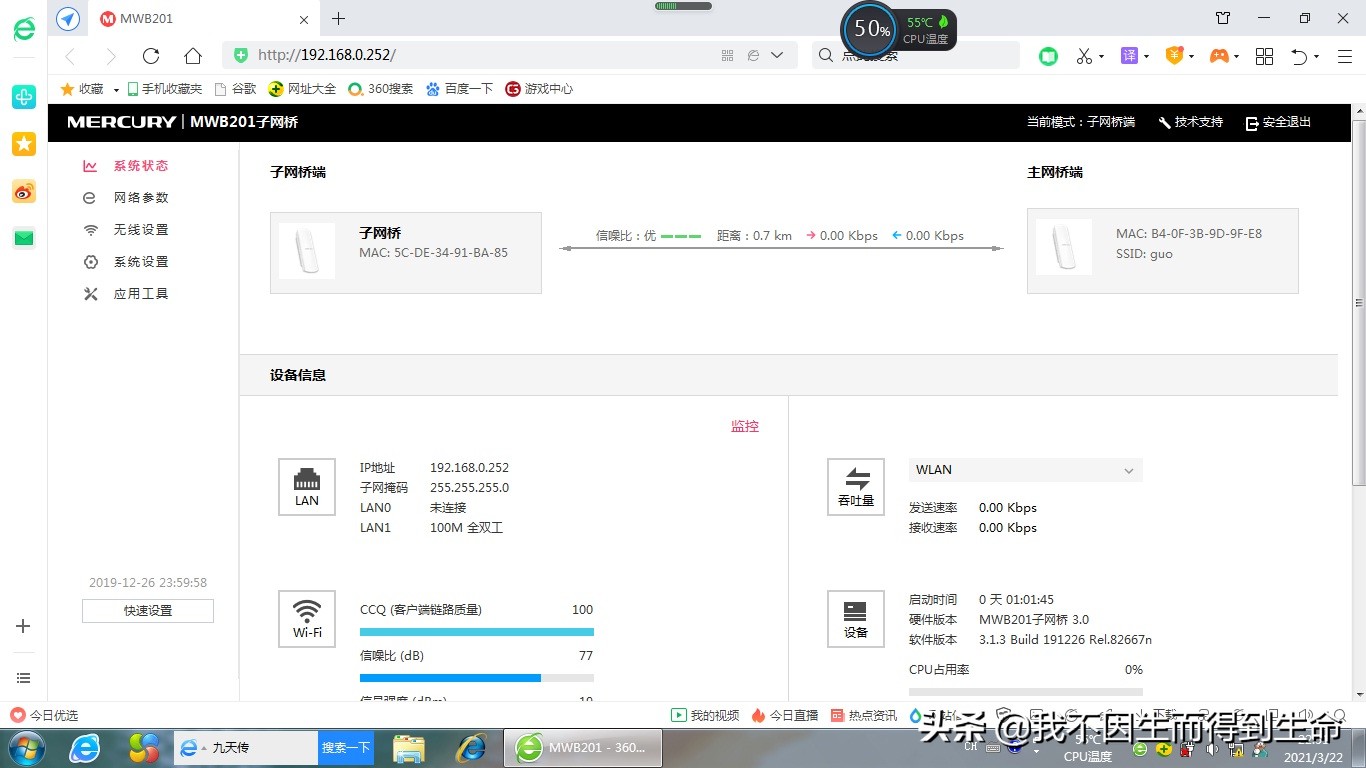Click the right page scrollbar
The image size is (1366, 768).
point(1357,300)
